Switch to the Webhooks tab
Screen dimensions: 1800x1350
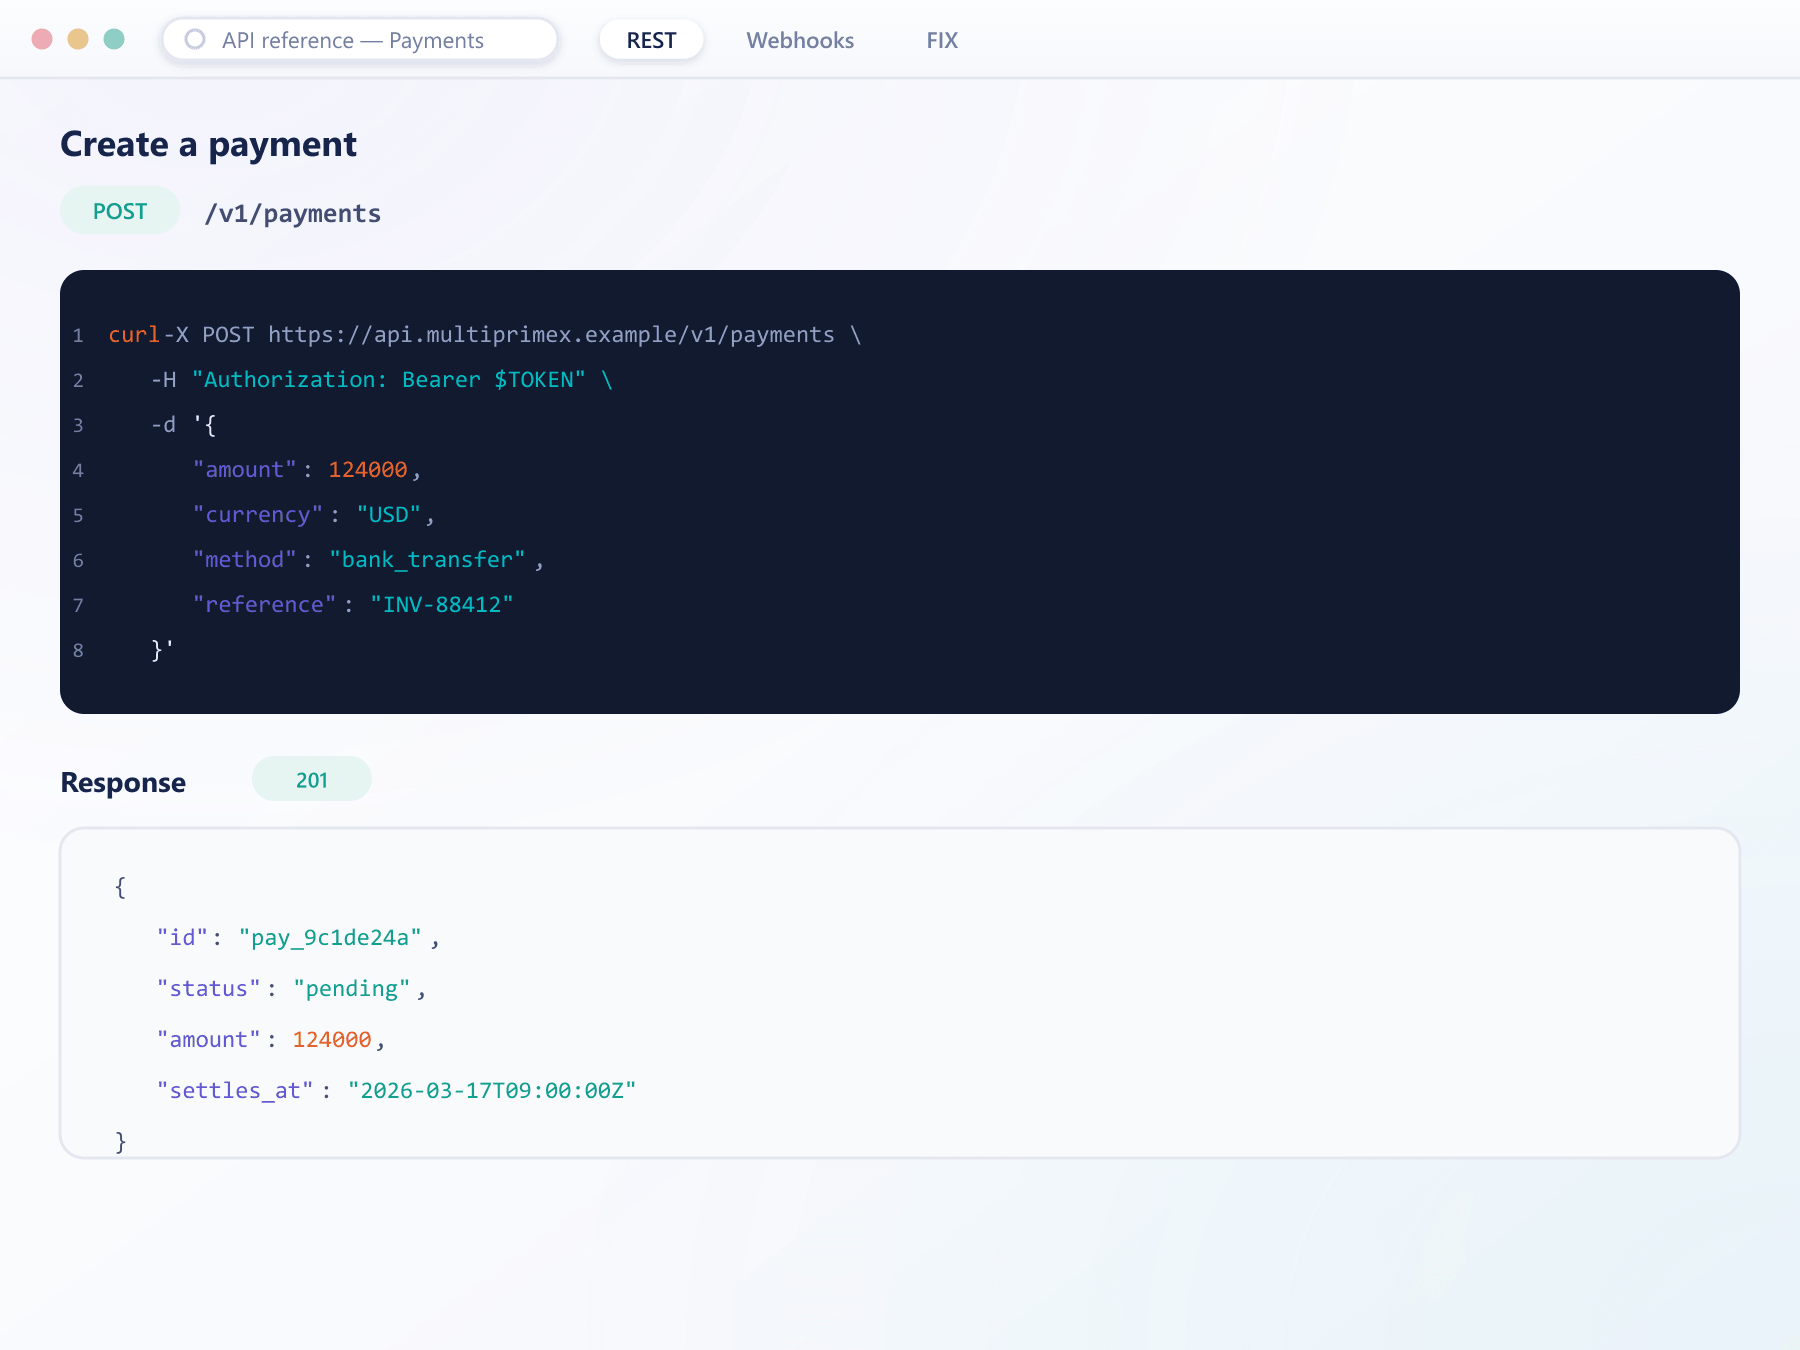pos(800,40)
